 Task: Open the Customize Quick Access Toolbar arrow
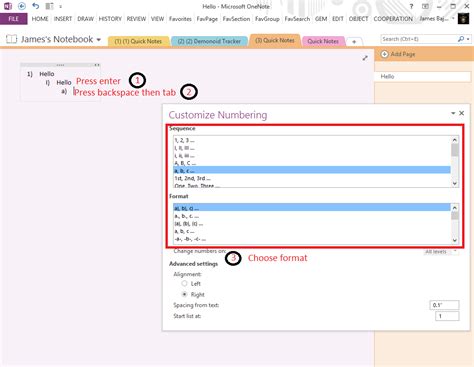point(60,6)
